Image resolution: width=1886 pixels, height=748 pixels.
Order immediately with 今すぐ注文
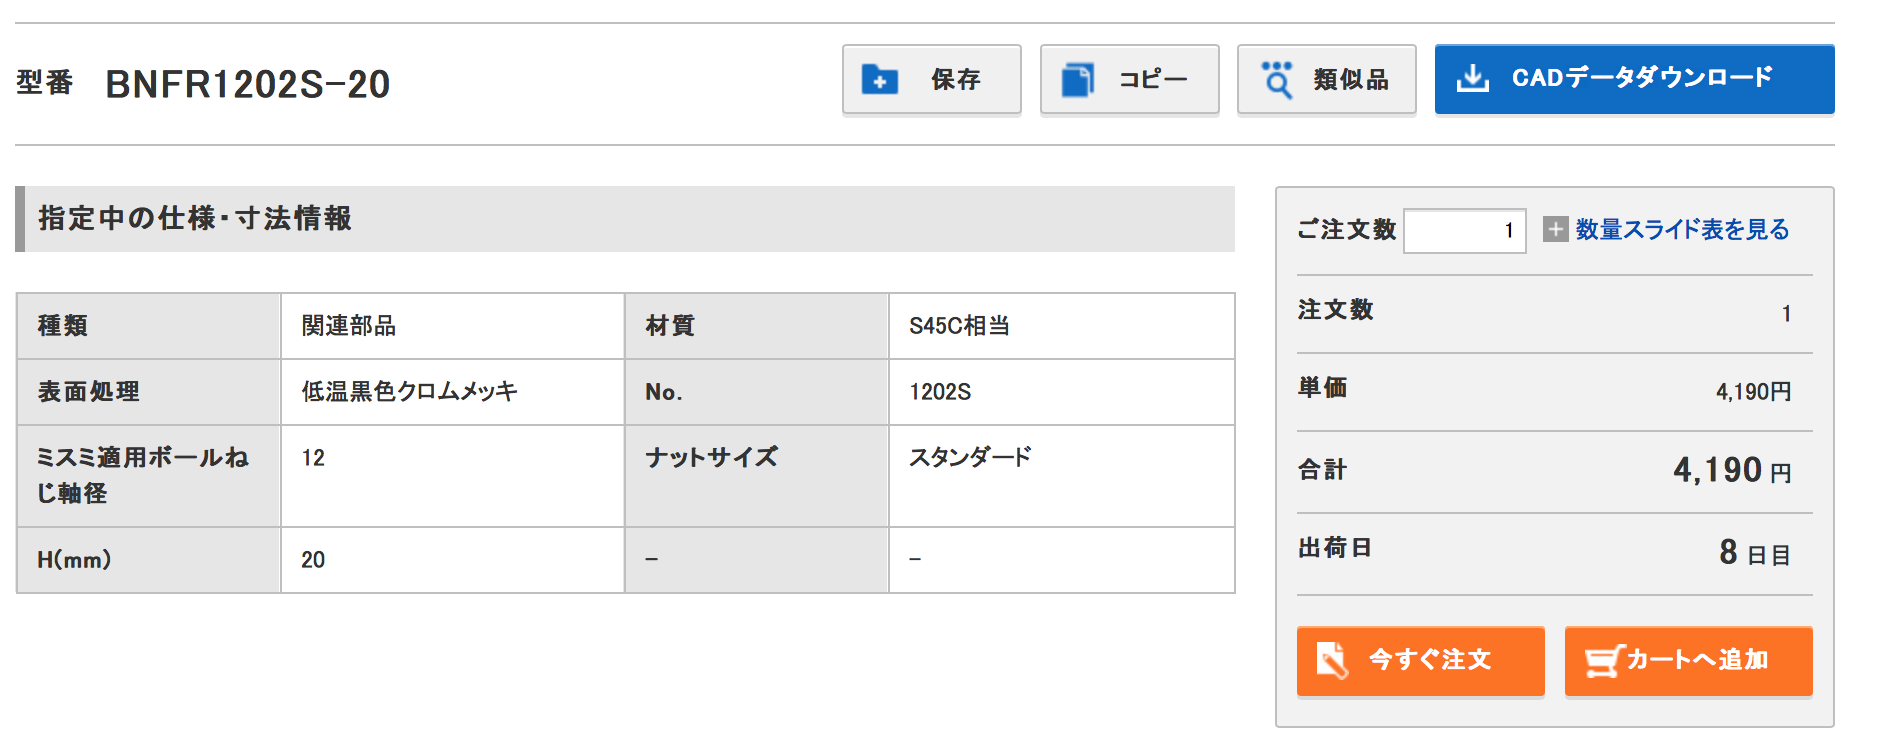(1420, 661)
